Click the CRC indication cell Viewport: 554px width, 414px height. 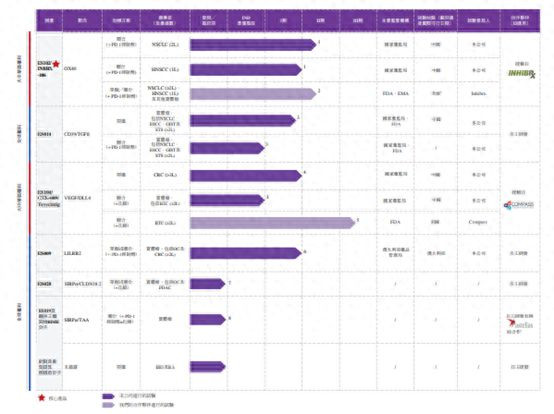165,175
